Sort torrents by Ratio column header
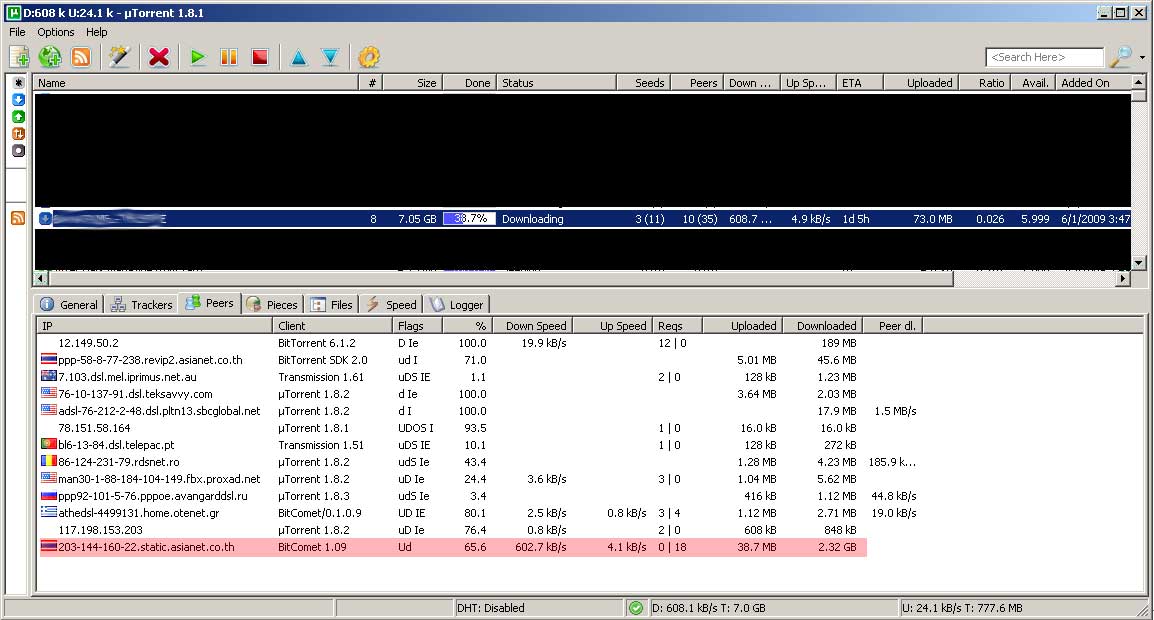 [x=984, y=82]
